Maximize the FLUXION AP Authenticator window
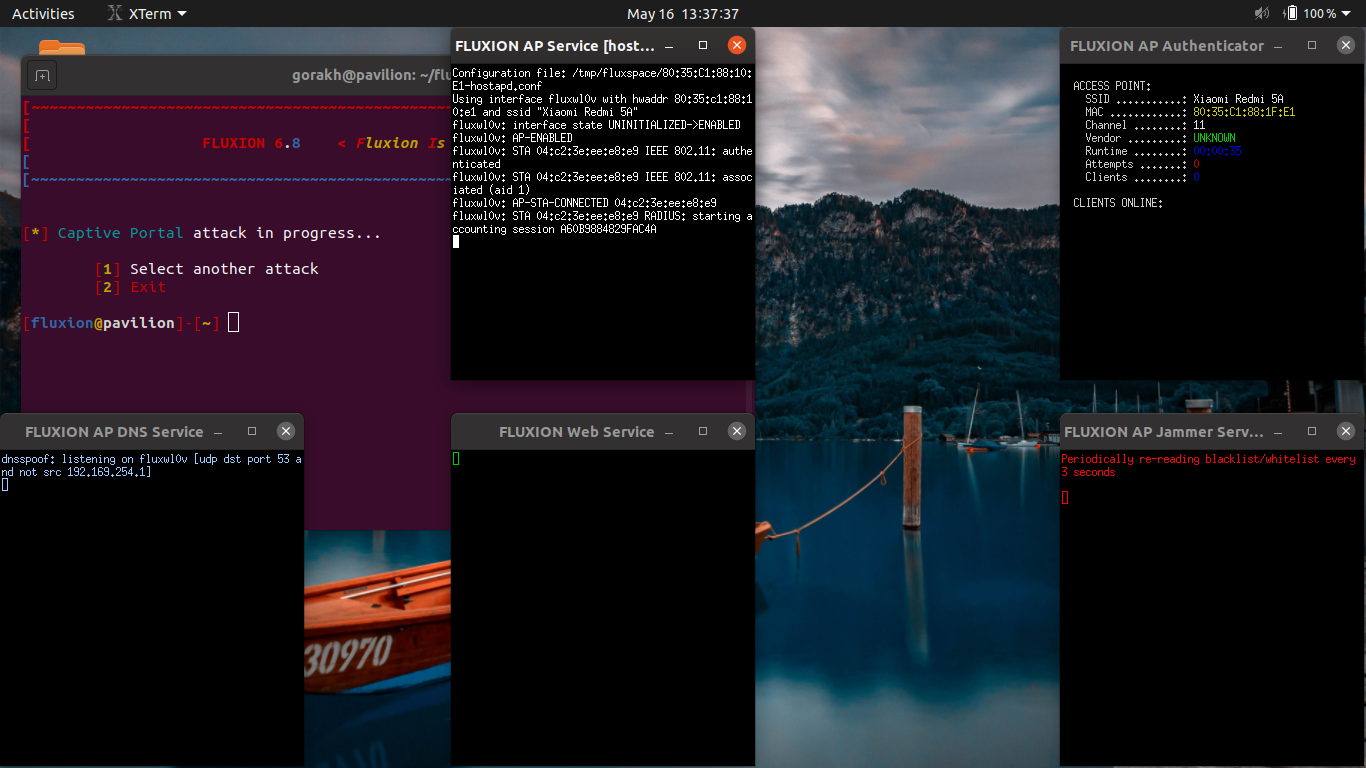The image size is (1366, 768). click(1312, 45)
